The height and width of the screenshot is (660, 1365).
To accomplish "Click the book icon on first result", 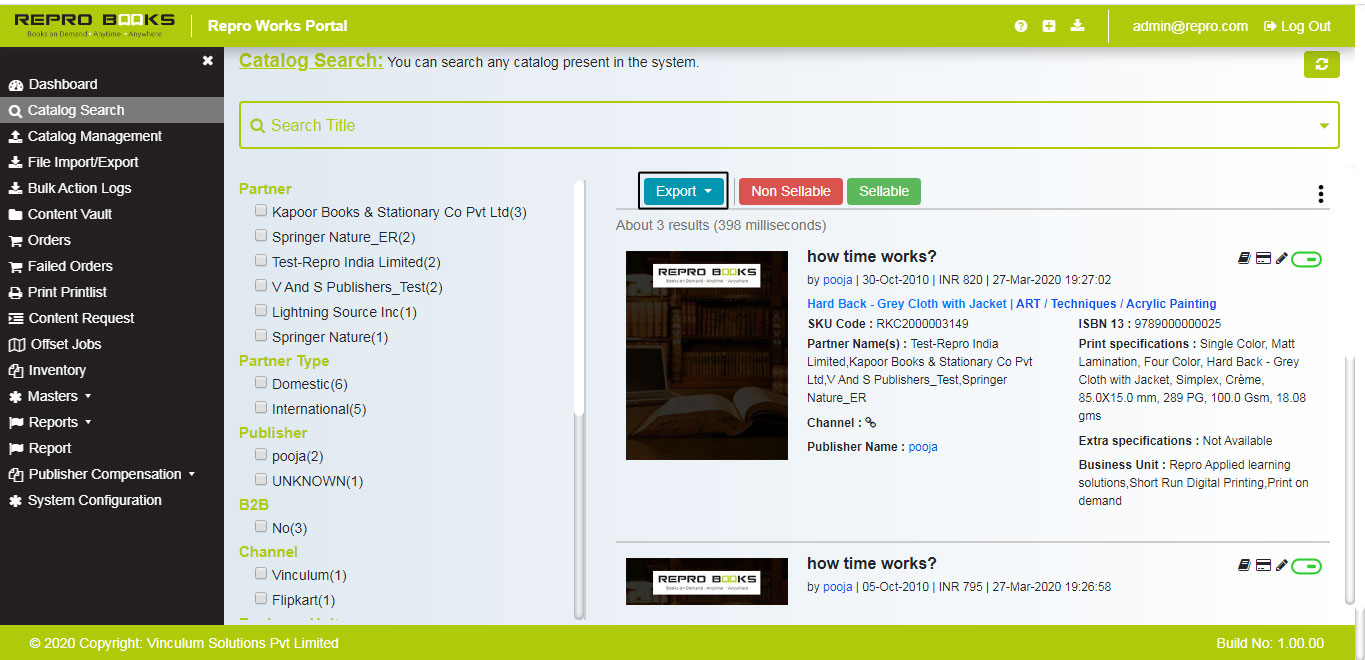I will point(1244,259).
